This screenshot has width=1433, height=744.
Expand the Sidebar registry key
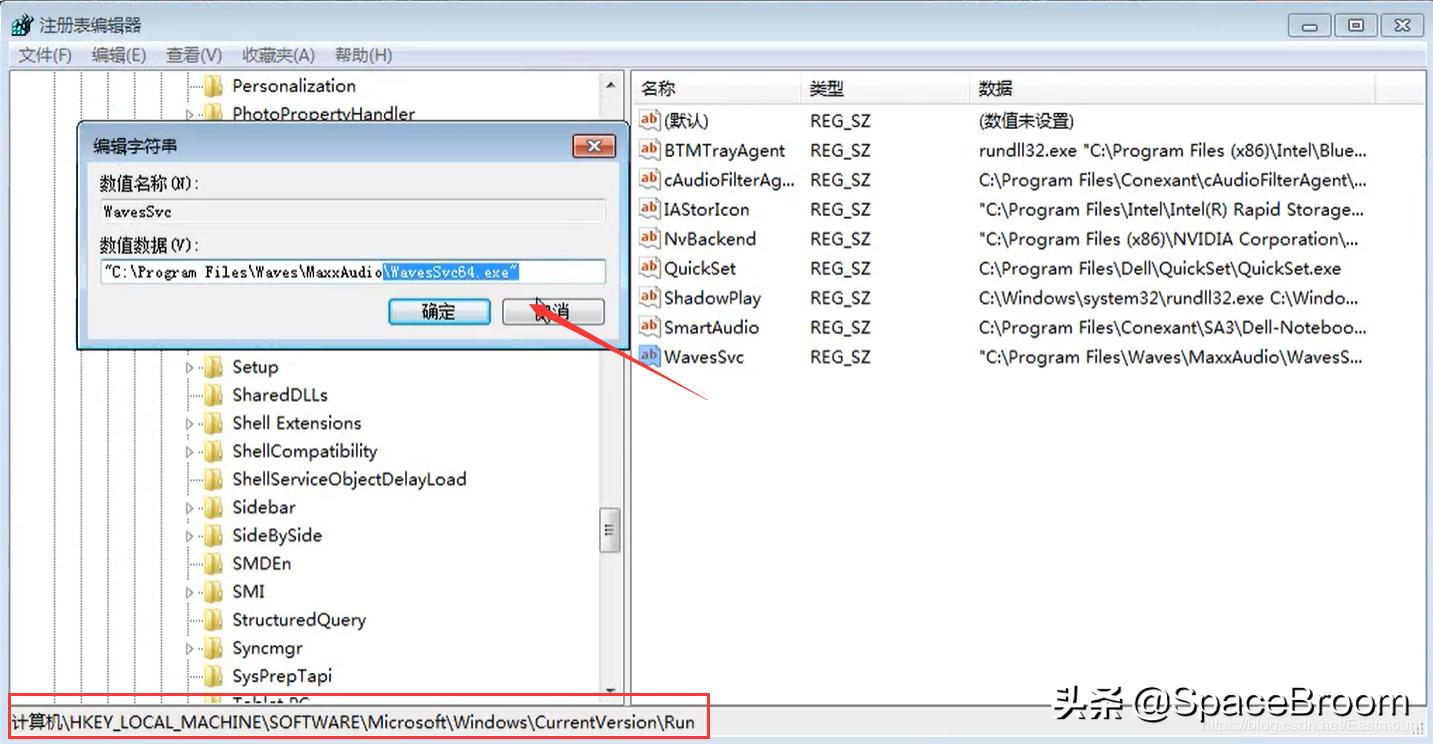[190, 507]
